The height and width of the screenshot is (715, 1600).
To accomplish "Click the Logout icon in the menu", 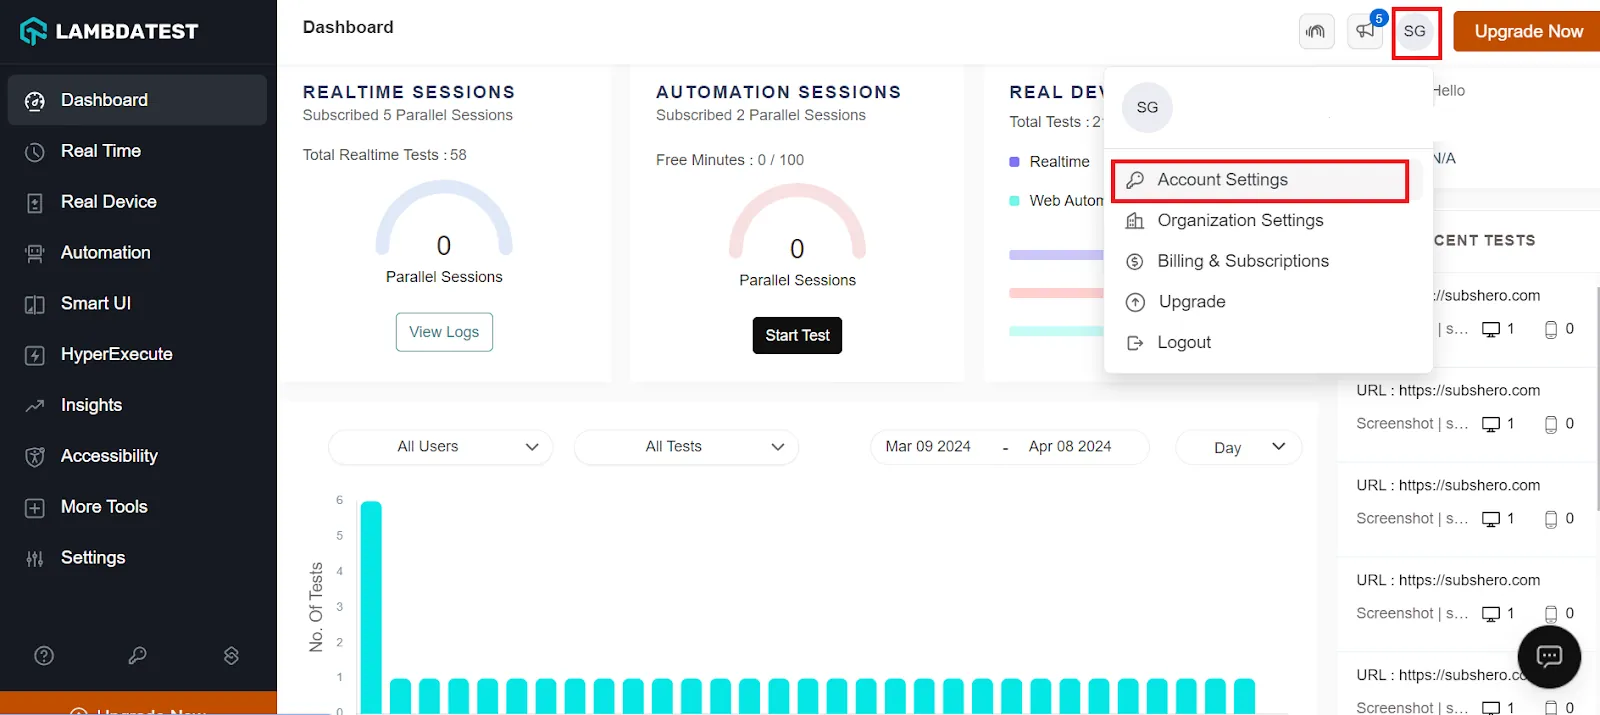I will [x=1135, y=343].
